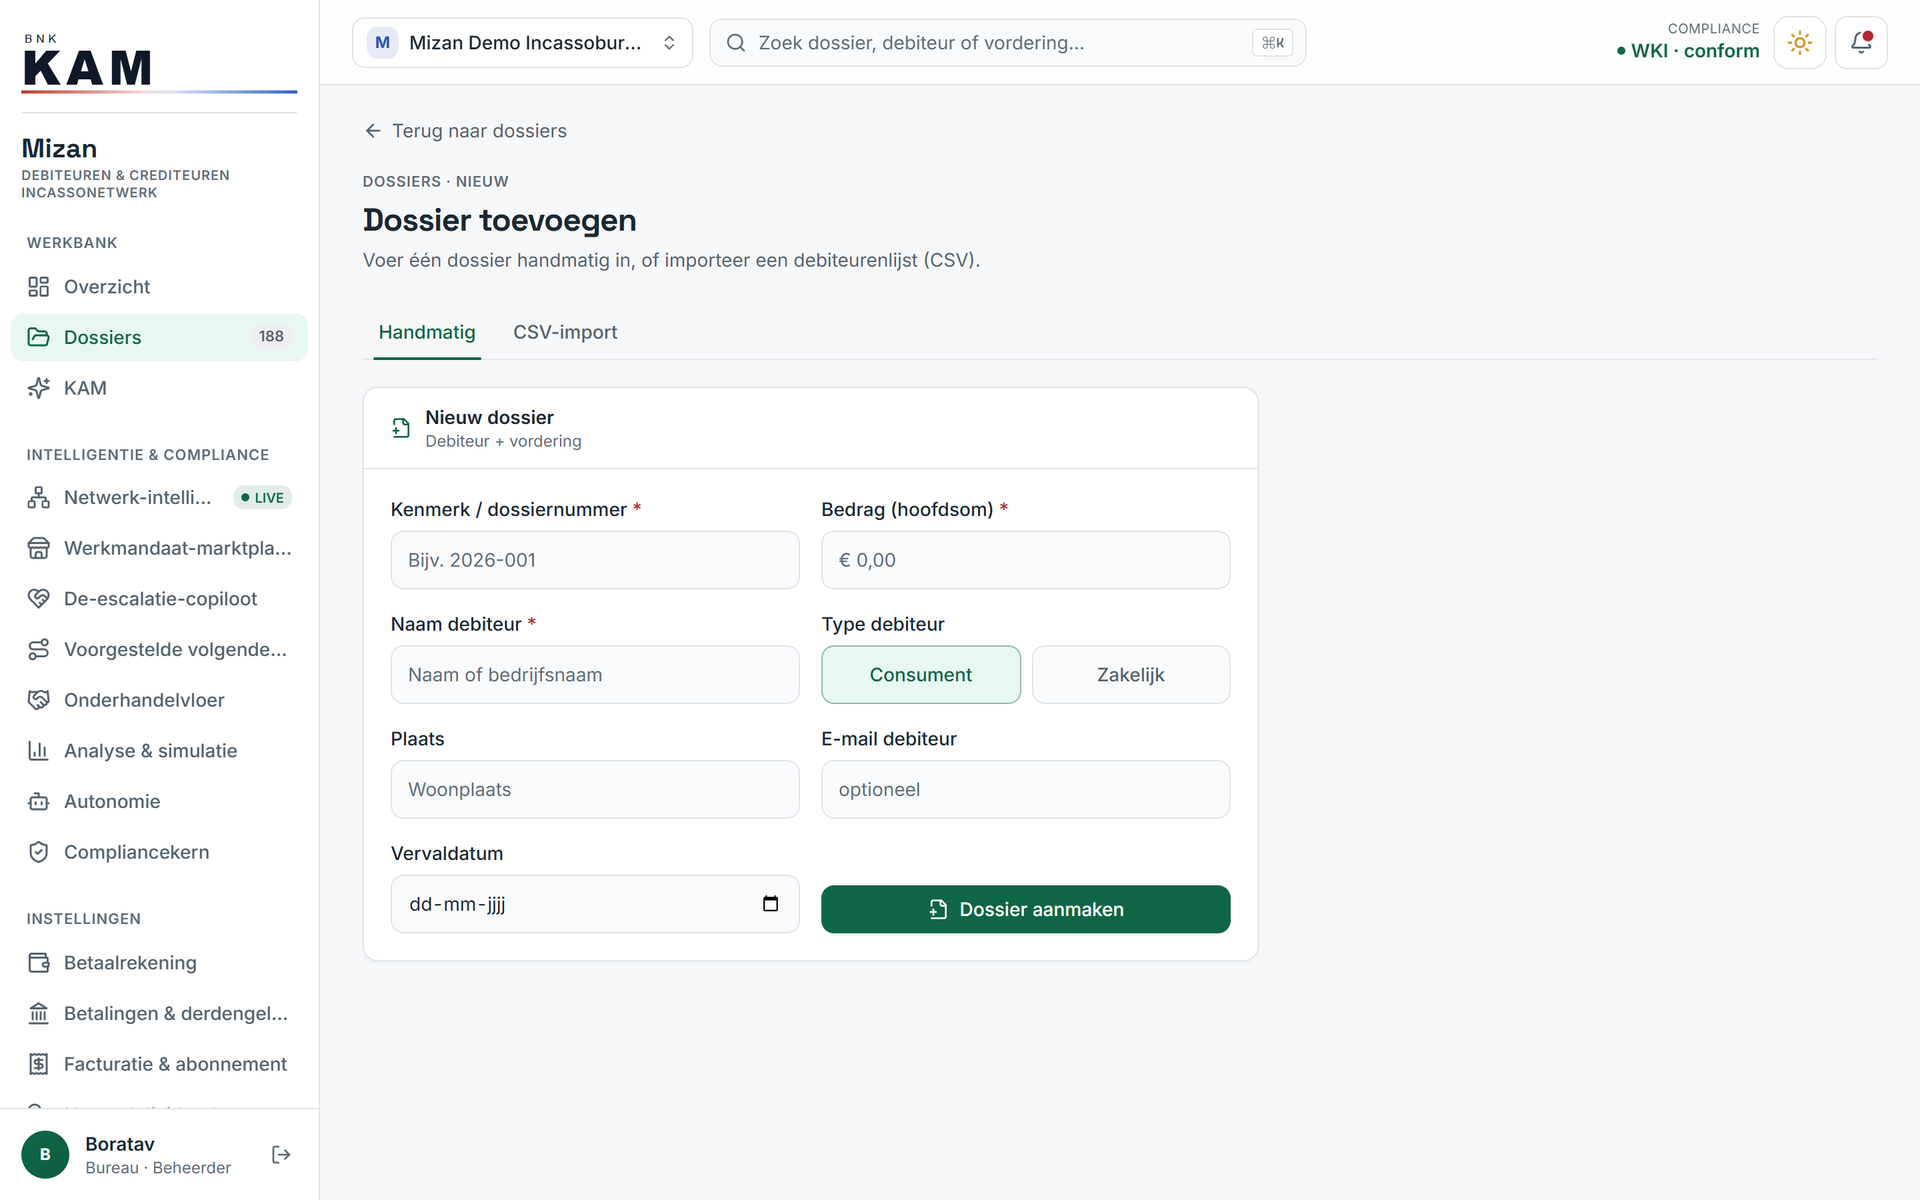Focus the E-mail debiteur field
1920x1200 pixels.
coord(1026,790)
